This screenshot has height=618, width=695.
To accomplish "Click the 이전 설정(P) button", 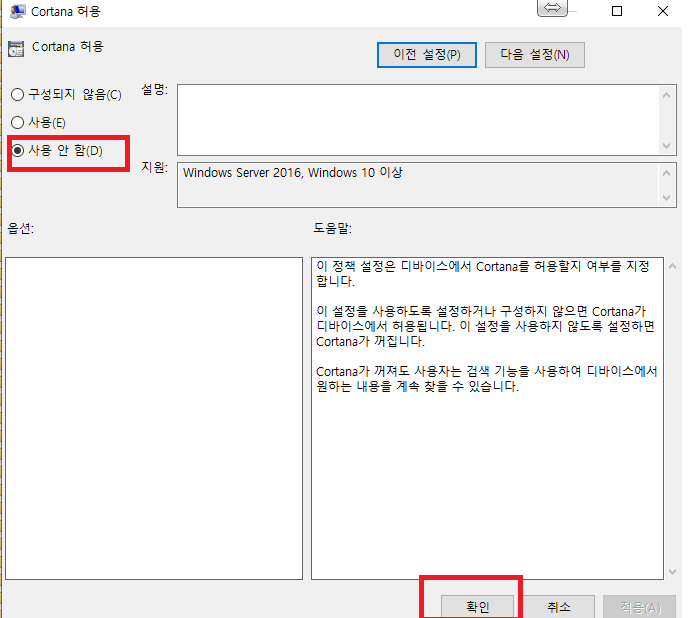I will pyautogui.click(x=426, y=55).
